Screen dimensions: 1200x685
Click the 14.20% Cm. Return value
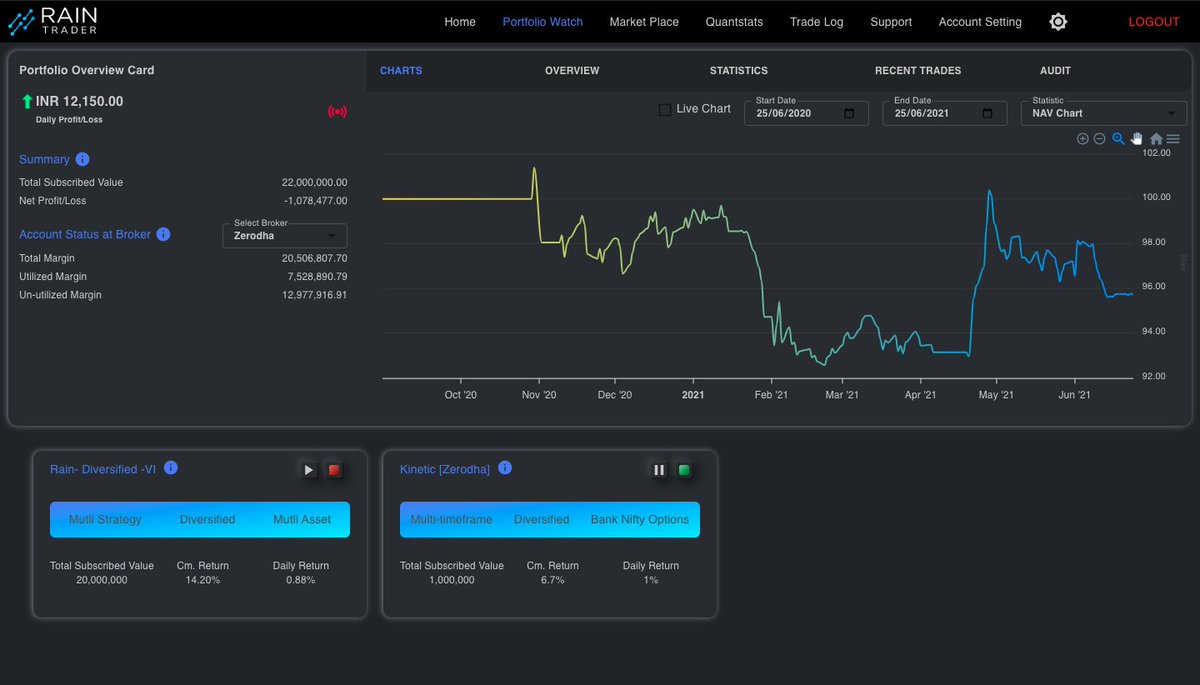[203, 580]
